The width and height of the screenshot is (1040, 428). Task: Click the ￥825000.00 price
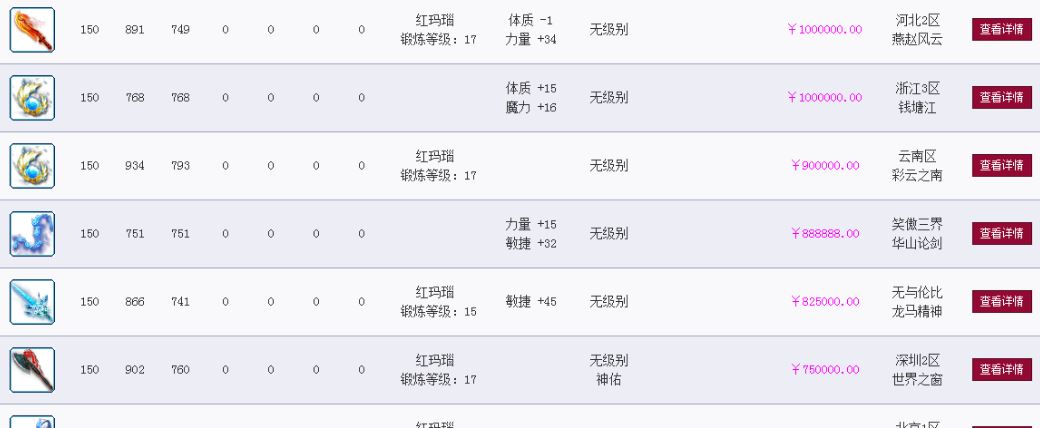pyautogui.click(x=824, y=301)
